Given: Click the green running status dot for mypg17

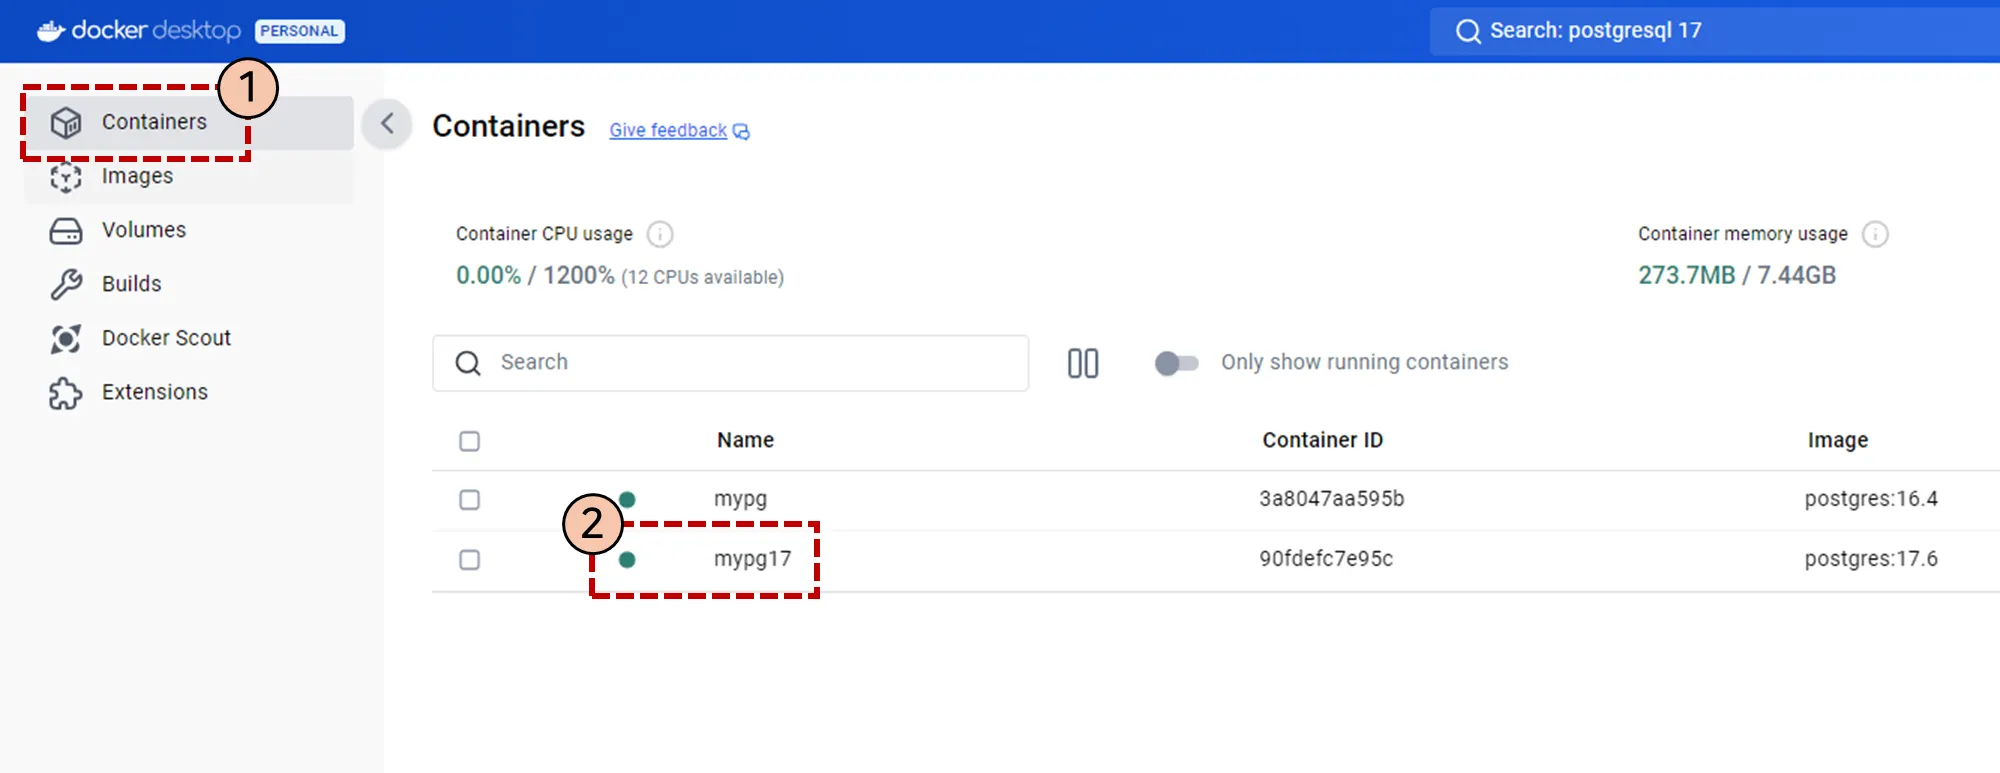Looking at the screenshot, I should (x=627, y=560).
